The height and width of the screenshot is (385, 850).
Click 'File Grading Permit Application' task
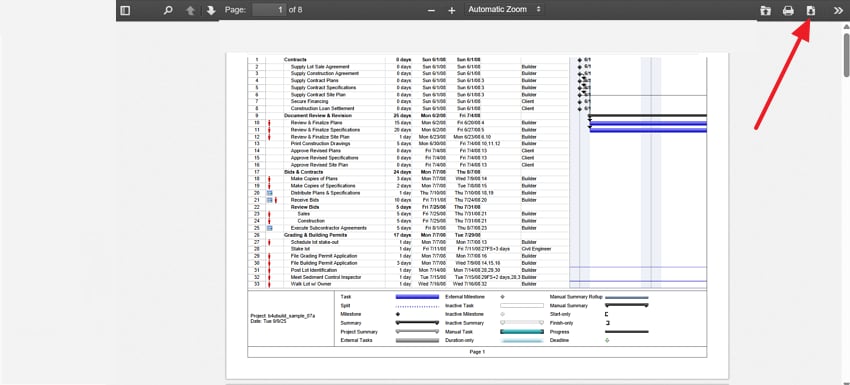(324, 256)
